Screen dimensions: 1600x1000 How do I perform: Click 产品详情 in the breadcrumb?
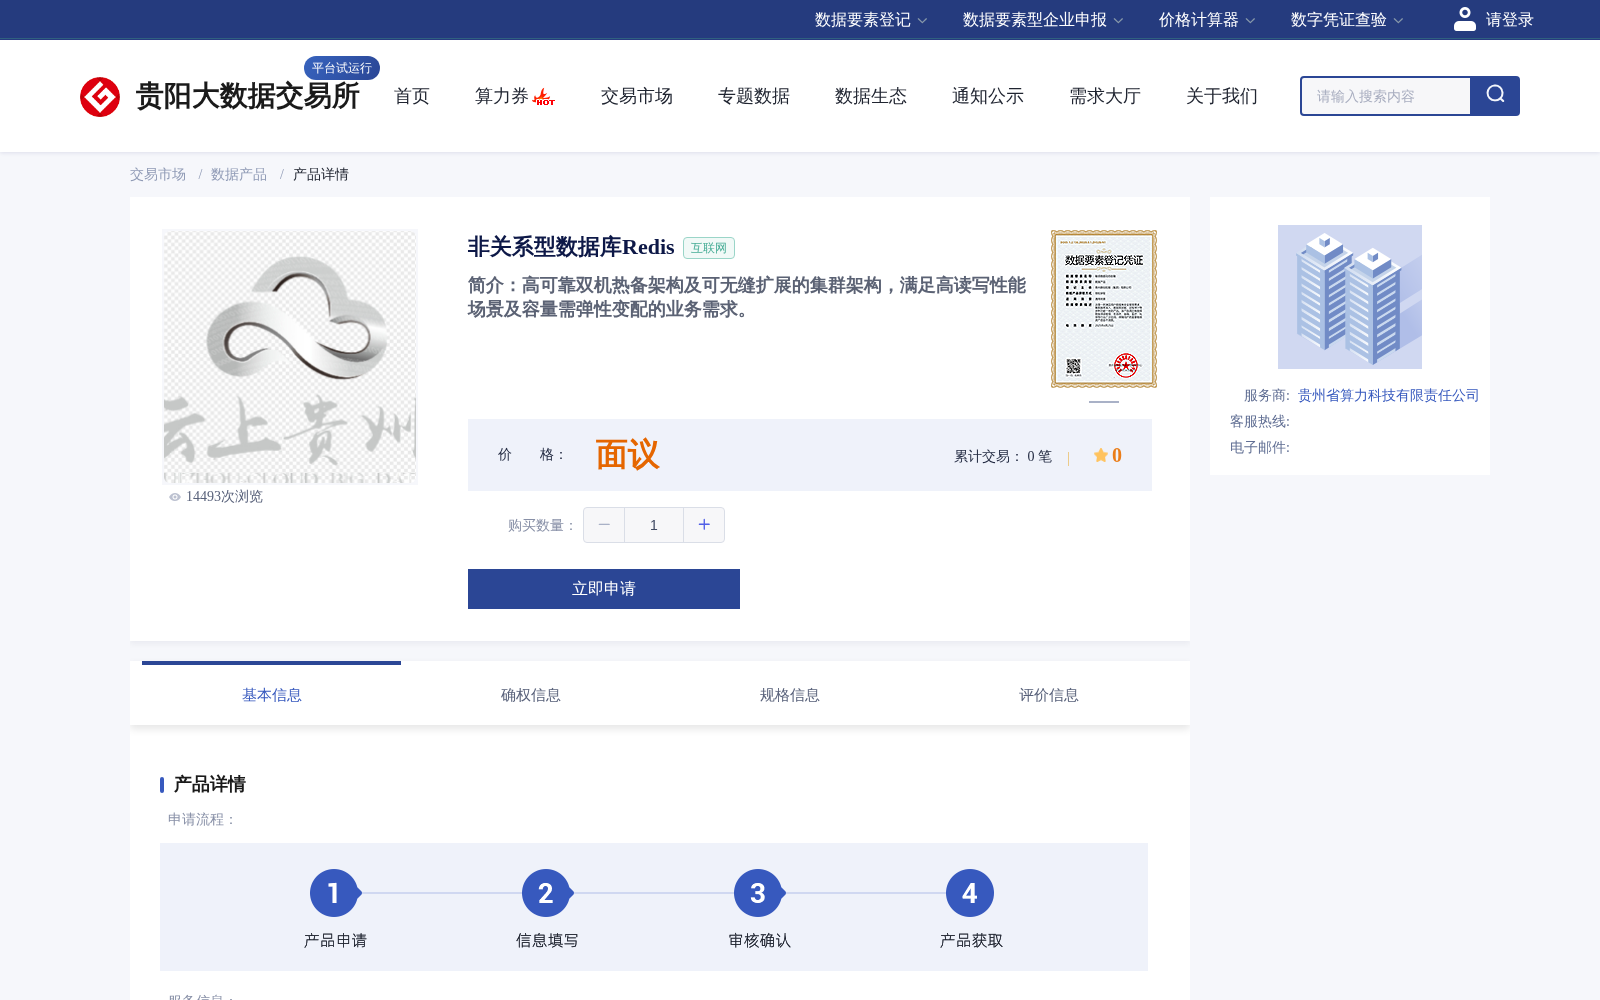[x=321, y=174]
